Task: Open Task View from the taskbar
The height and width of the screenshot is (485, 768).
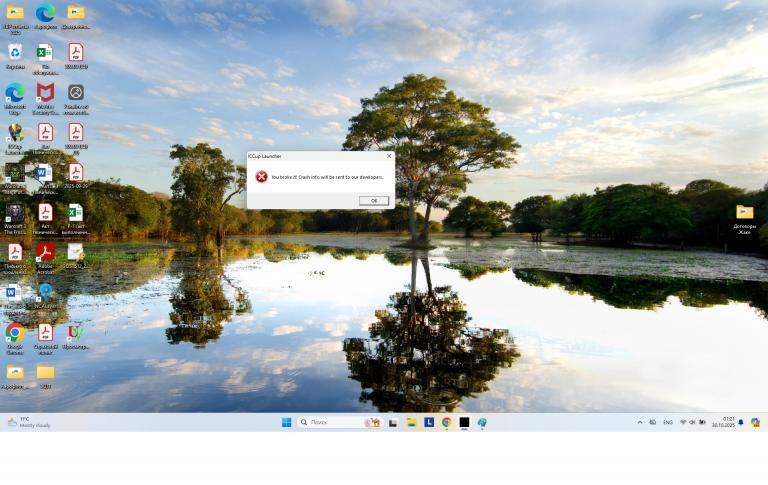Action: coord(393,422)
